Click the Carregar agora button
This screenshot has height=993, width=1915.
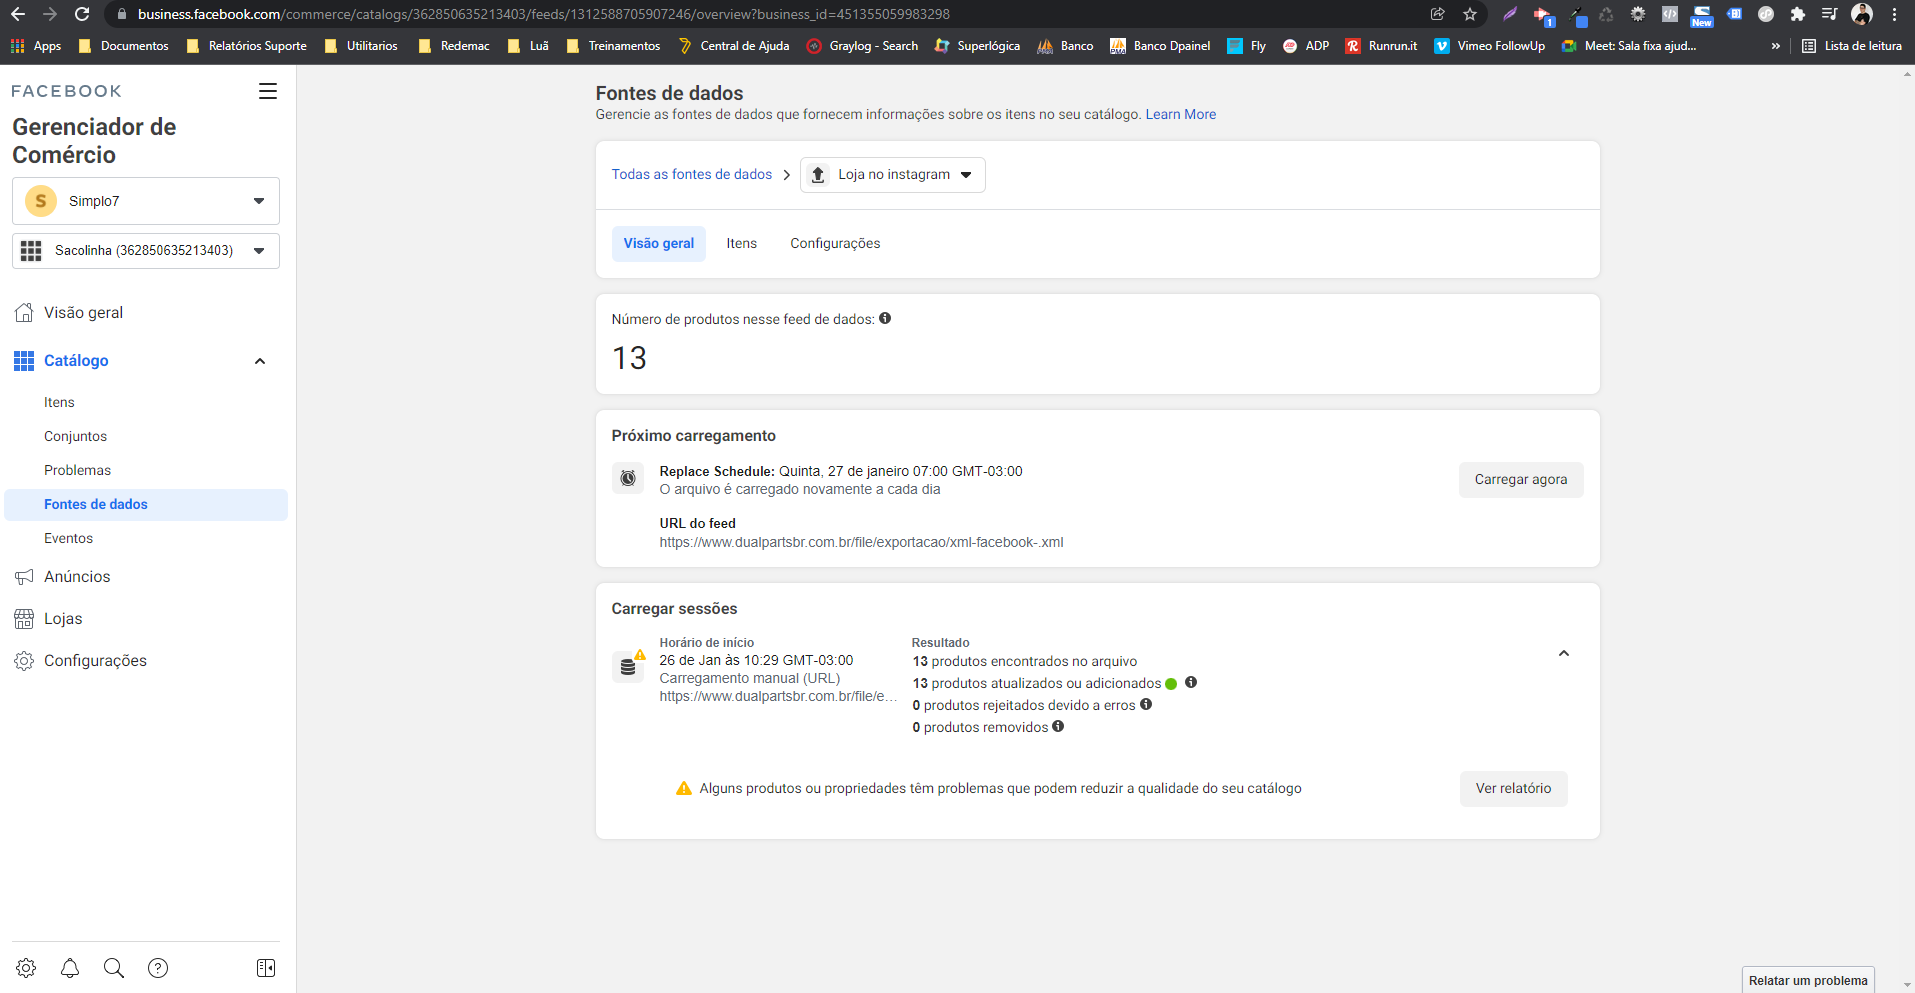point(1521,479)
